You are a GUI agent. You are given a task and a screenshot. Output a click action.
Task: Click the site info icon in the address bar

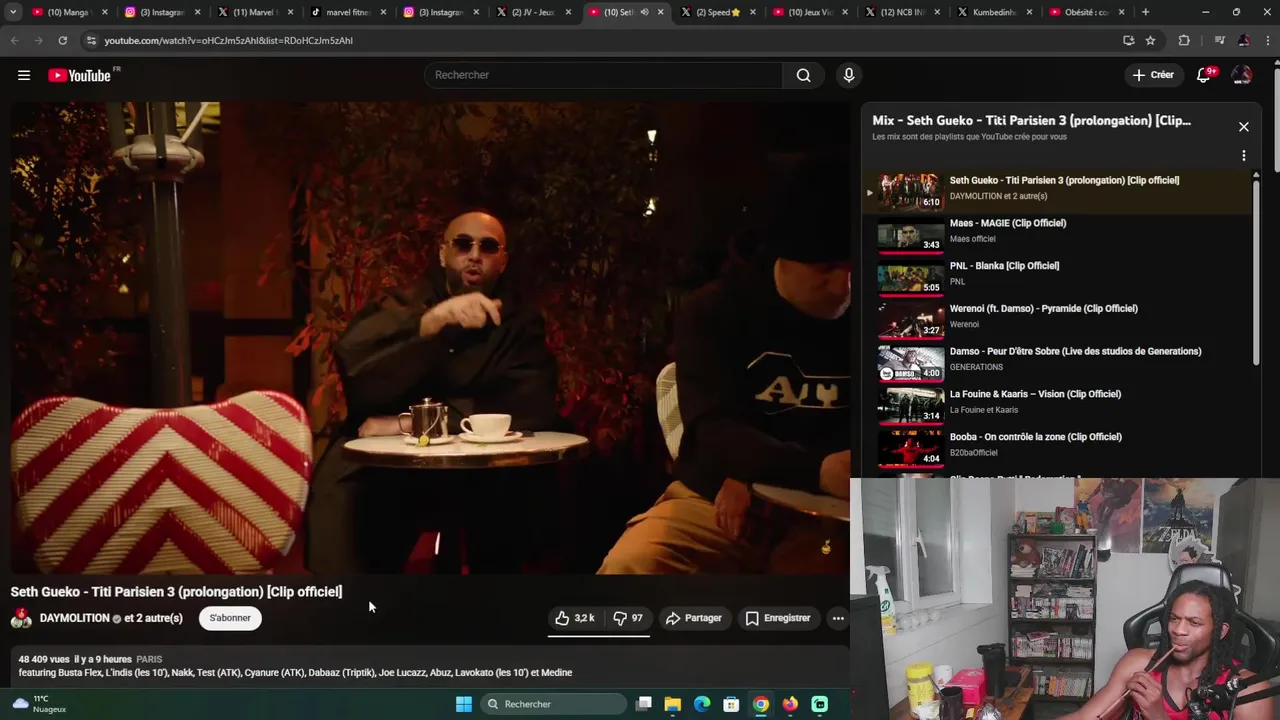(91, 40)
